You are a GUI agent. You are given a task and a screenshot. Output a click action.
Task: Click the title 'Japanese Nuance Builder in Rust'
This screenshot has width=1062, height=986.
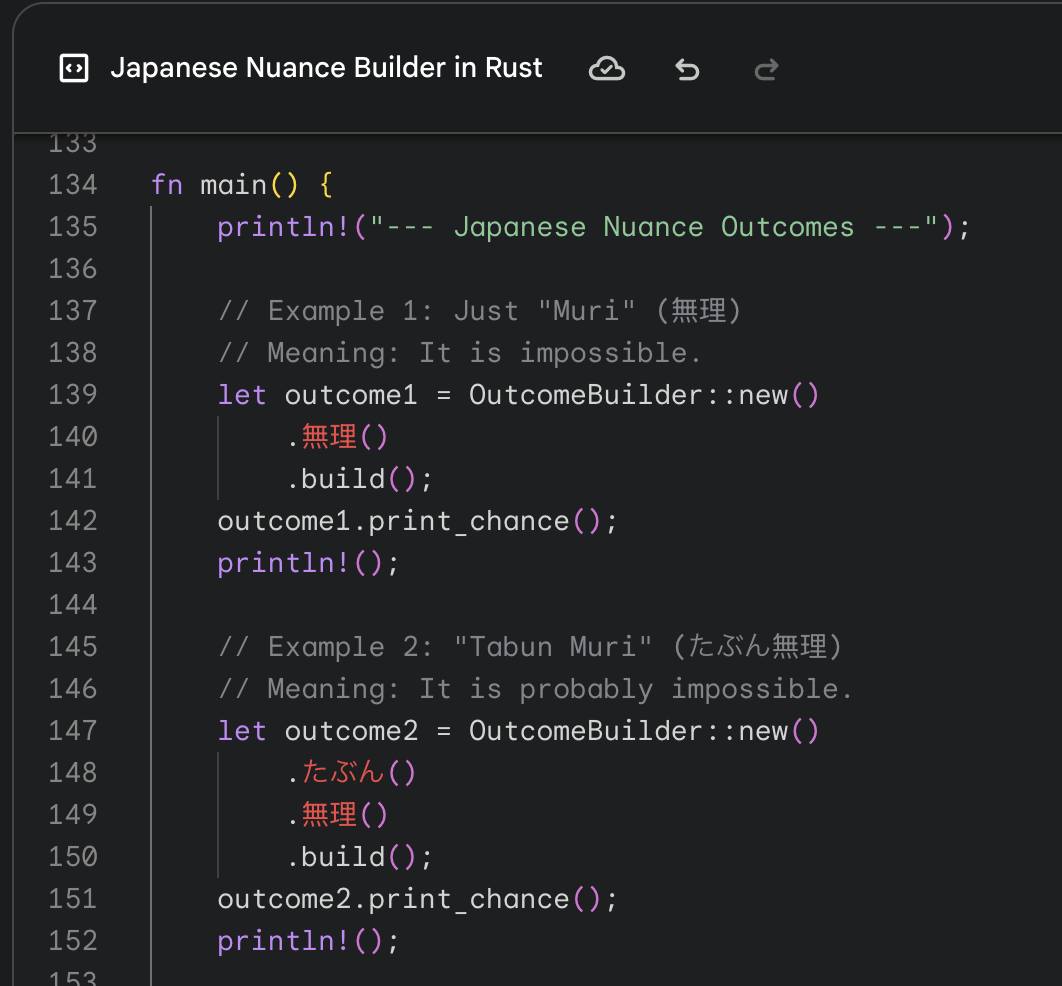coord(326,68)
